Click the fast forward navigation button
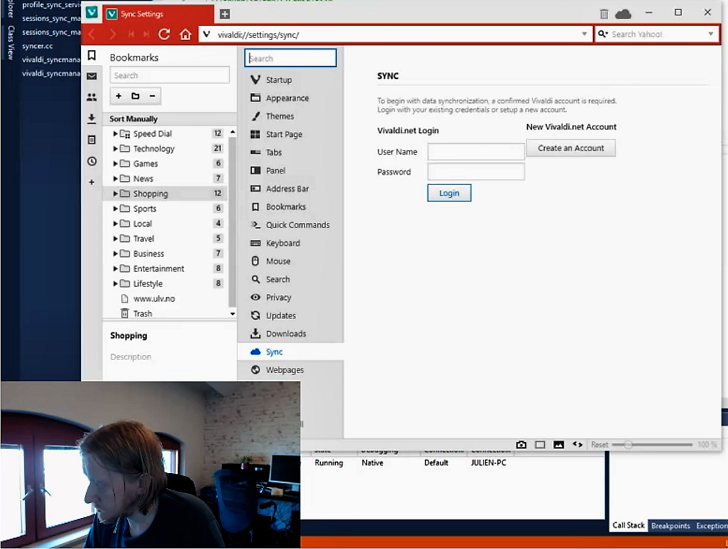The width and height of the screenshot is (728, 549). tap(146, 34)
